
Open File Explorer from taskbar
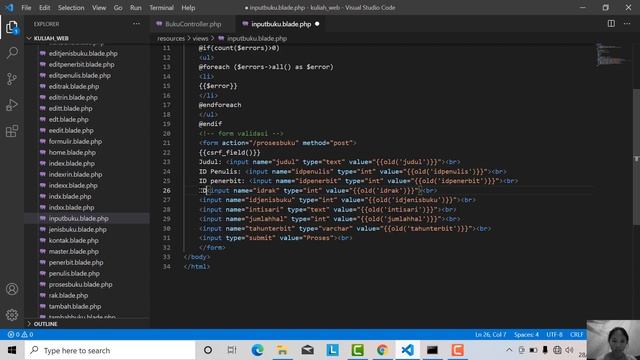point(282,350)
